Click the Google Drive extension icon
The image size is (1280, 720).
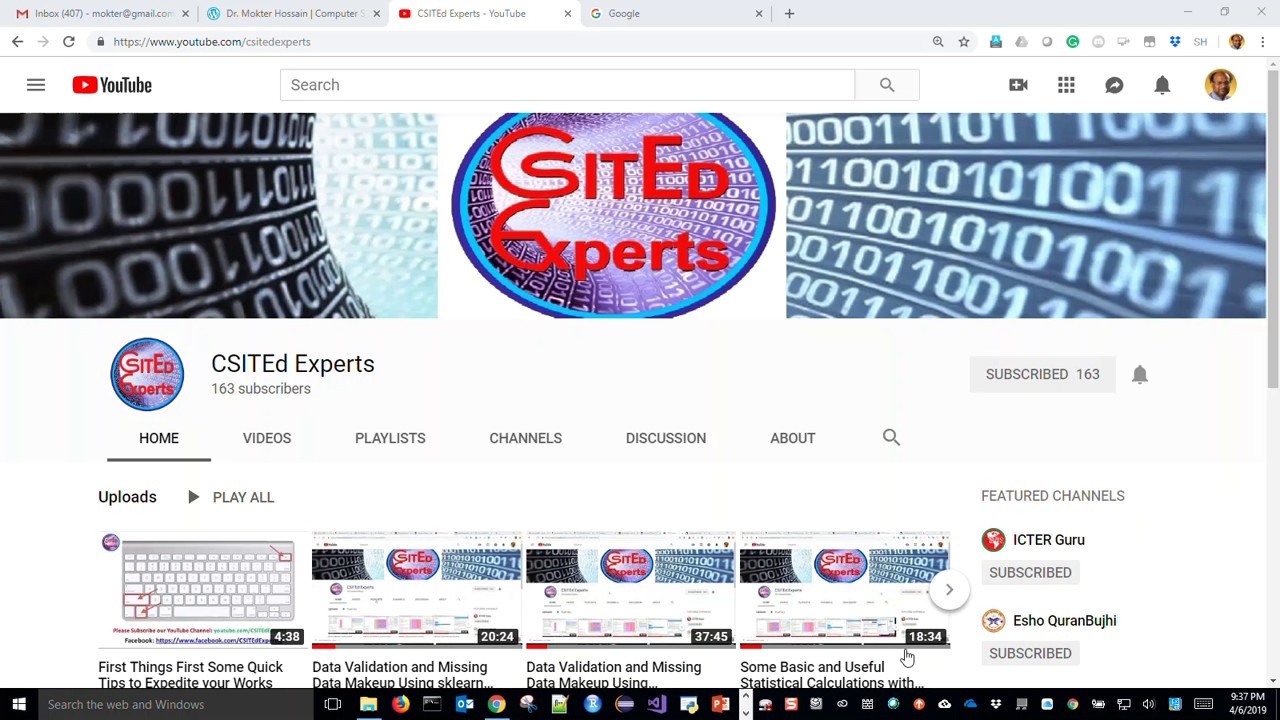click(x=1021, y=42)
